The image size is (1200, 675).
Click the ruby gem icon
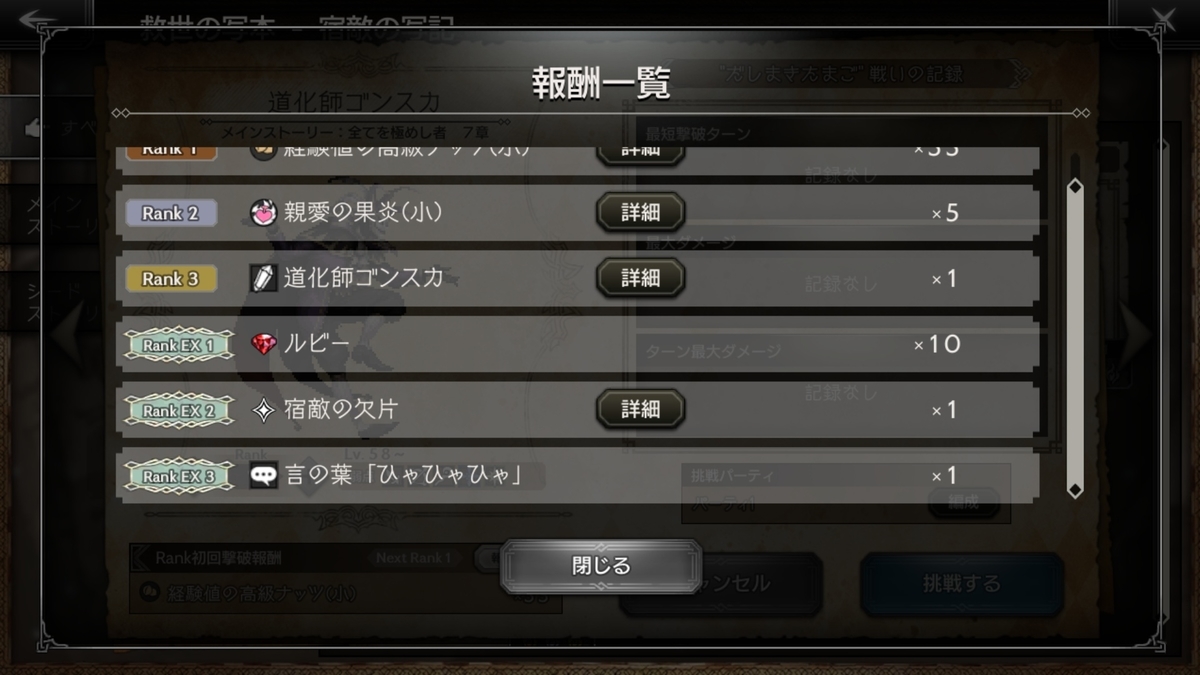[x=263, y=344]
